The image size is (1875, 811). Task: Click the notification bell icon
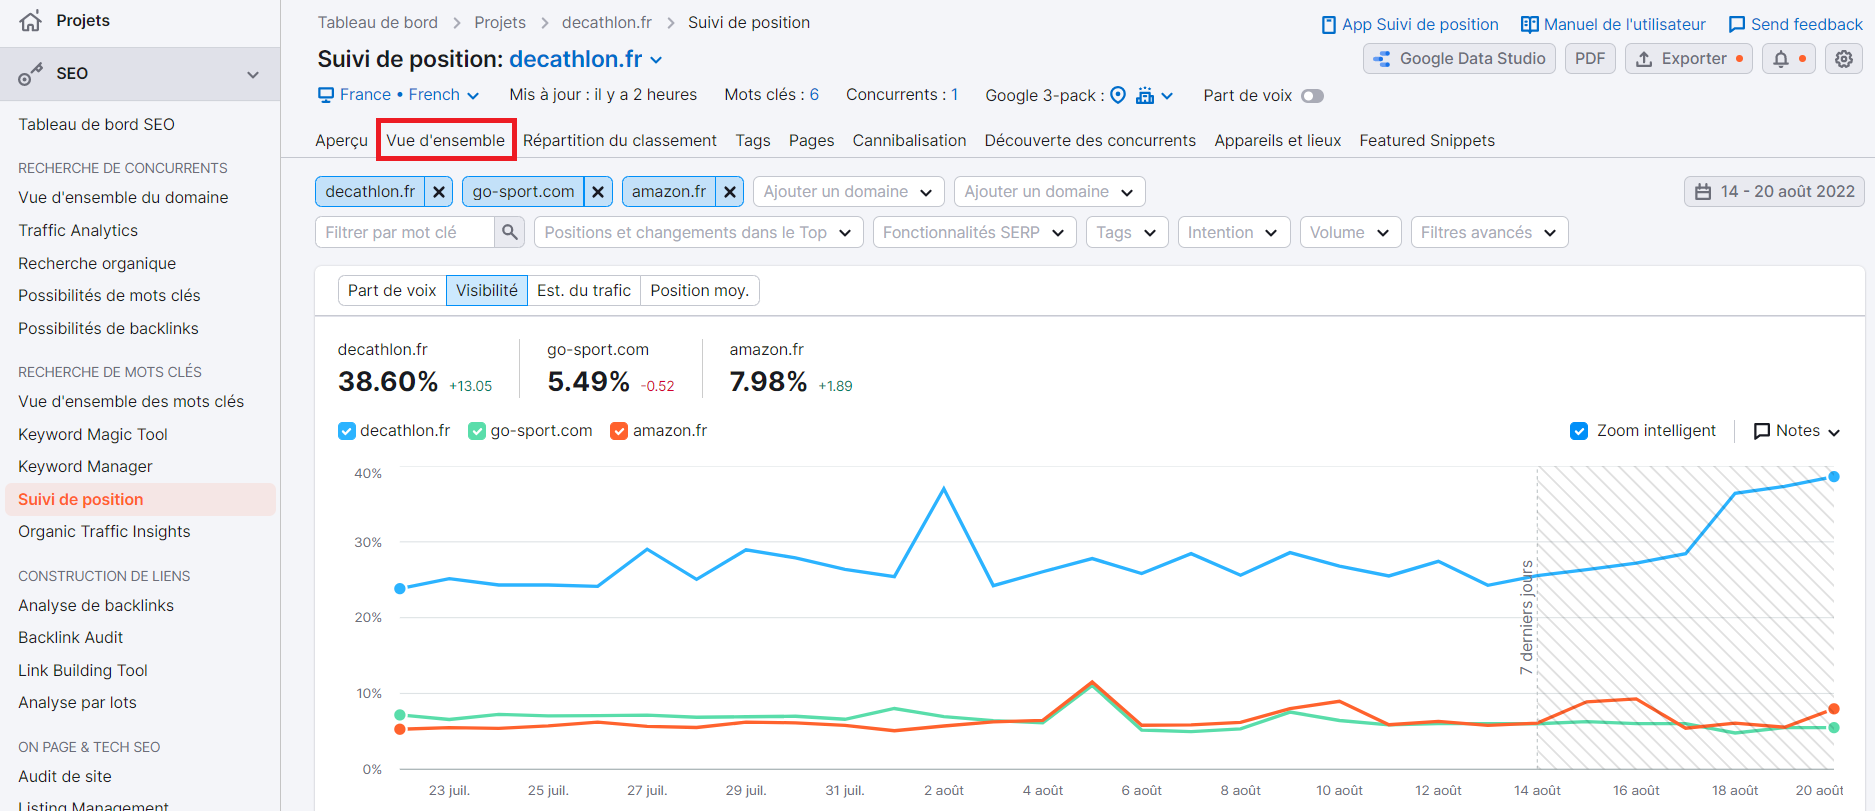1781,59
